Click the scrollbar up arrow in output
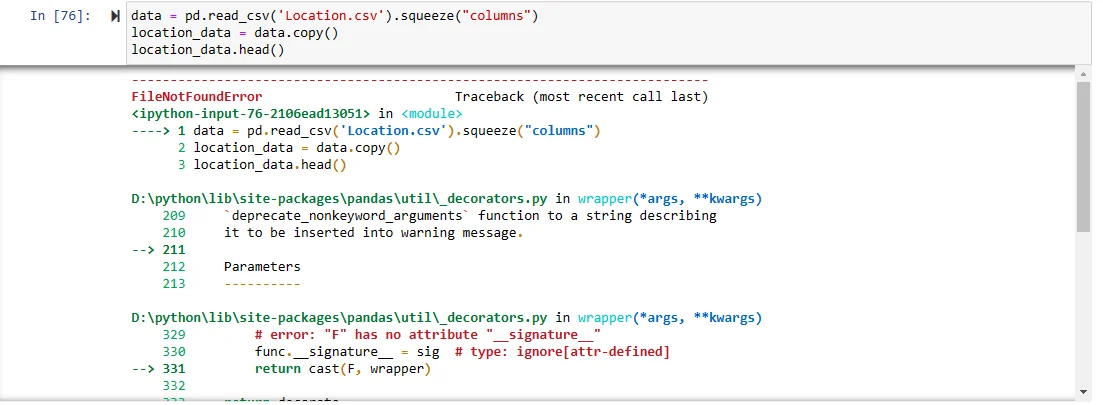Viewport: 1103px width, 405px height. point(1082,75)
